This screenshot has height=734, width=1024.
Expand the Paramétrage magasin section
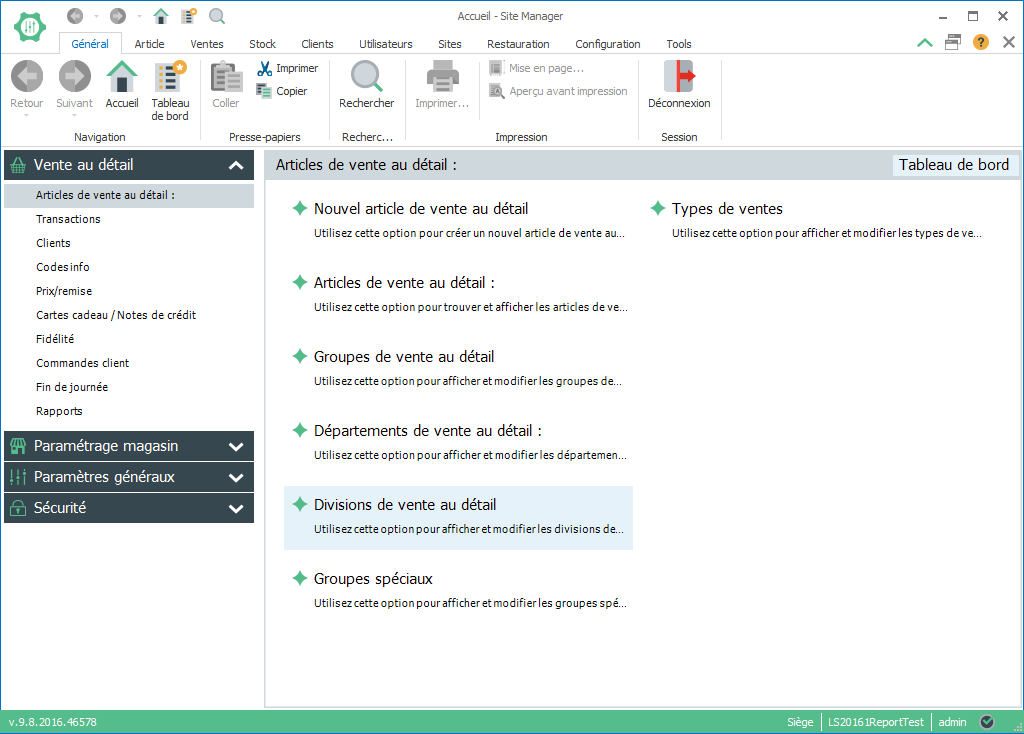[x=236, y=447]
